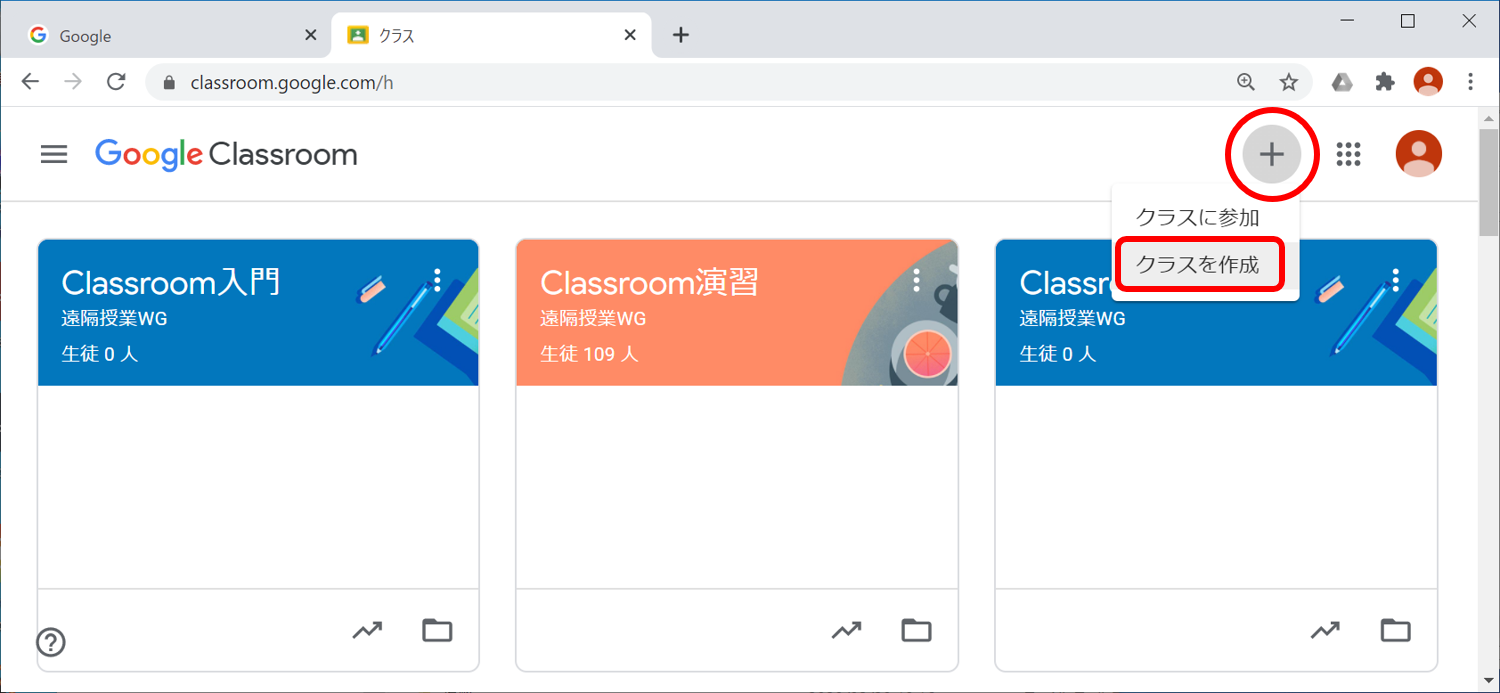Reload the Classroom page
1500x693 pixels.
[116, 82]
